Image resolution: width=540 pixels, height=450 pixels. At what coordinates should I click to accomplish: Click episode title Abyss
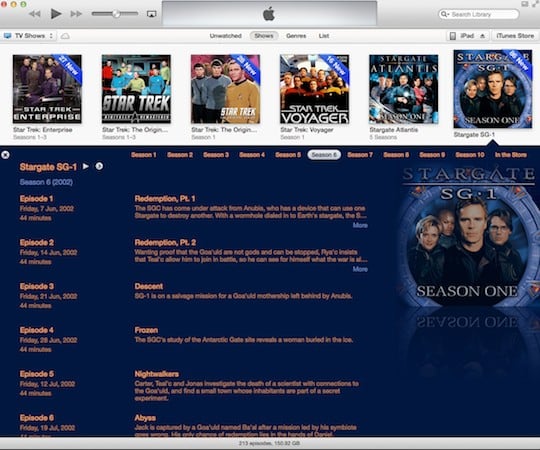click(145, 418)
